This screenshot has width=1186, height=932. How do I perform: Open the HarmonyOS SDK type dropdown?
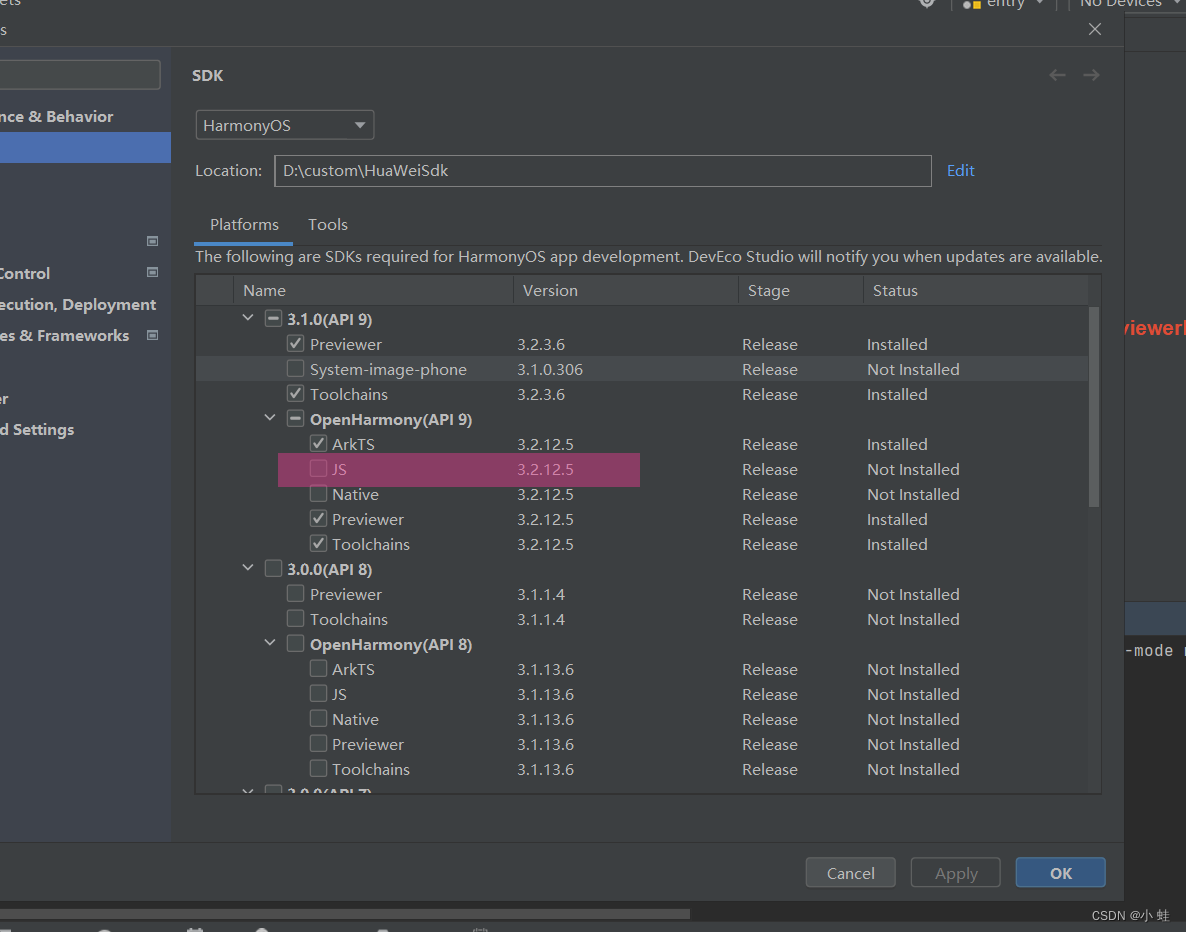[284, 125]
